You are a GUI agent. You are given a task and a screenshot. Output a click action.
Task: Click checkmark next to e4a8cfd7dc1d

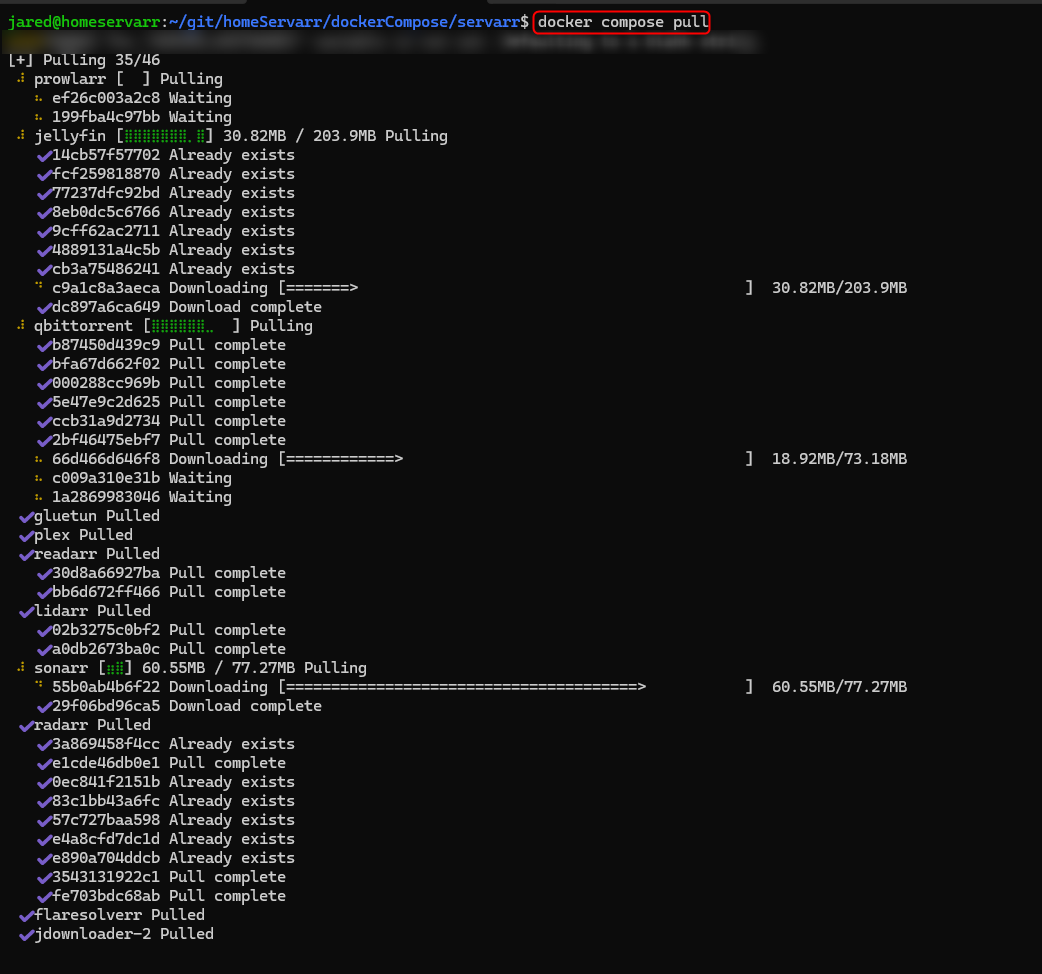pos(45,840)
